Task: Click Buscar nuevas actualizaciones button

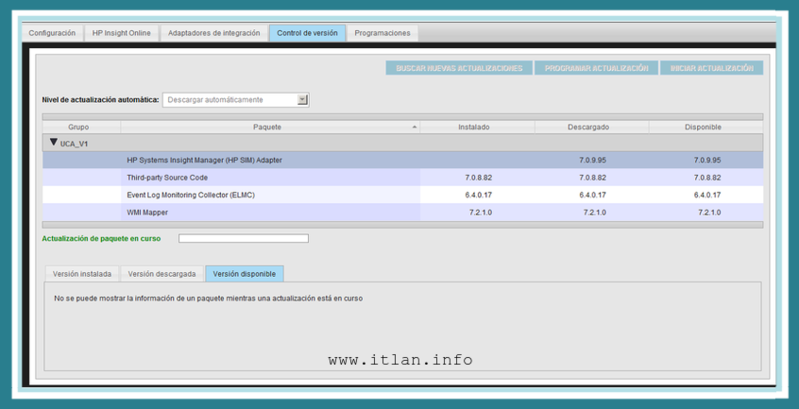Action: 459,68
